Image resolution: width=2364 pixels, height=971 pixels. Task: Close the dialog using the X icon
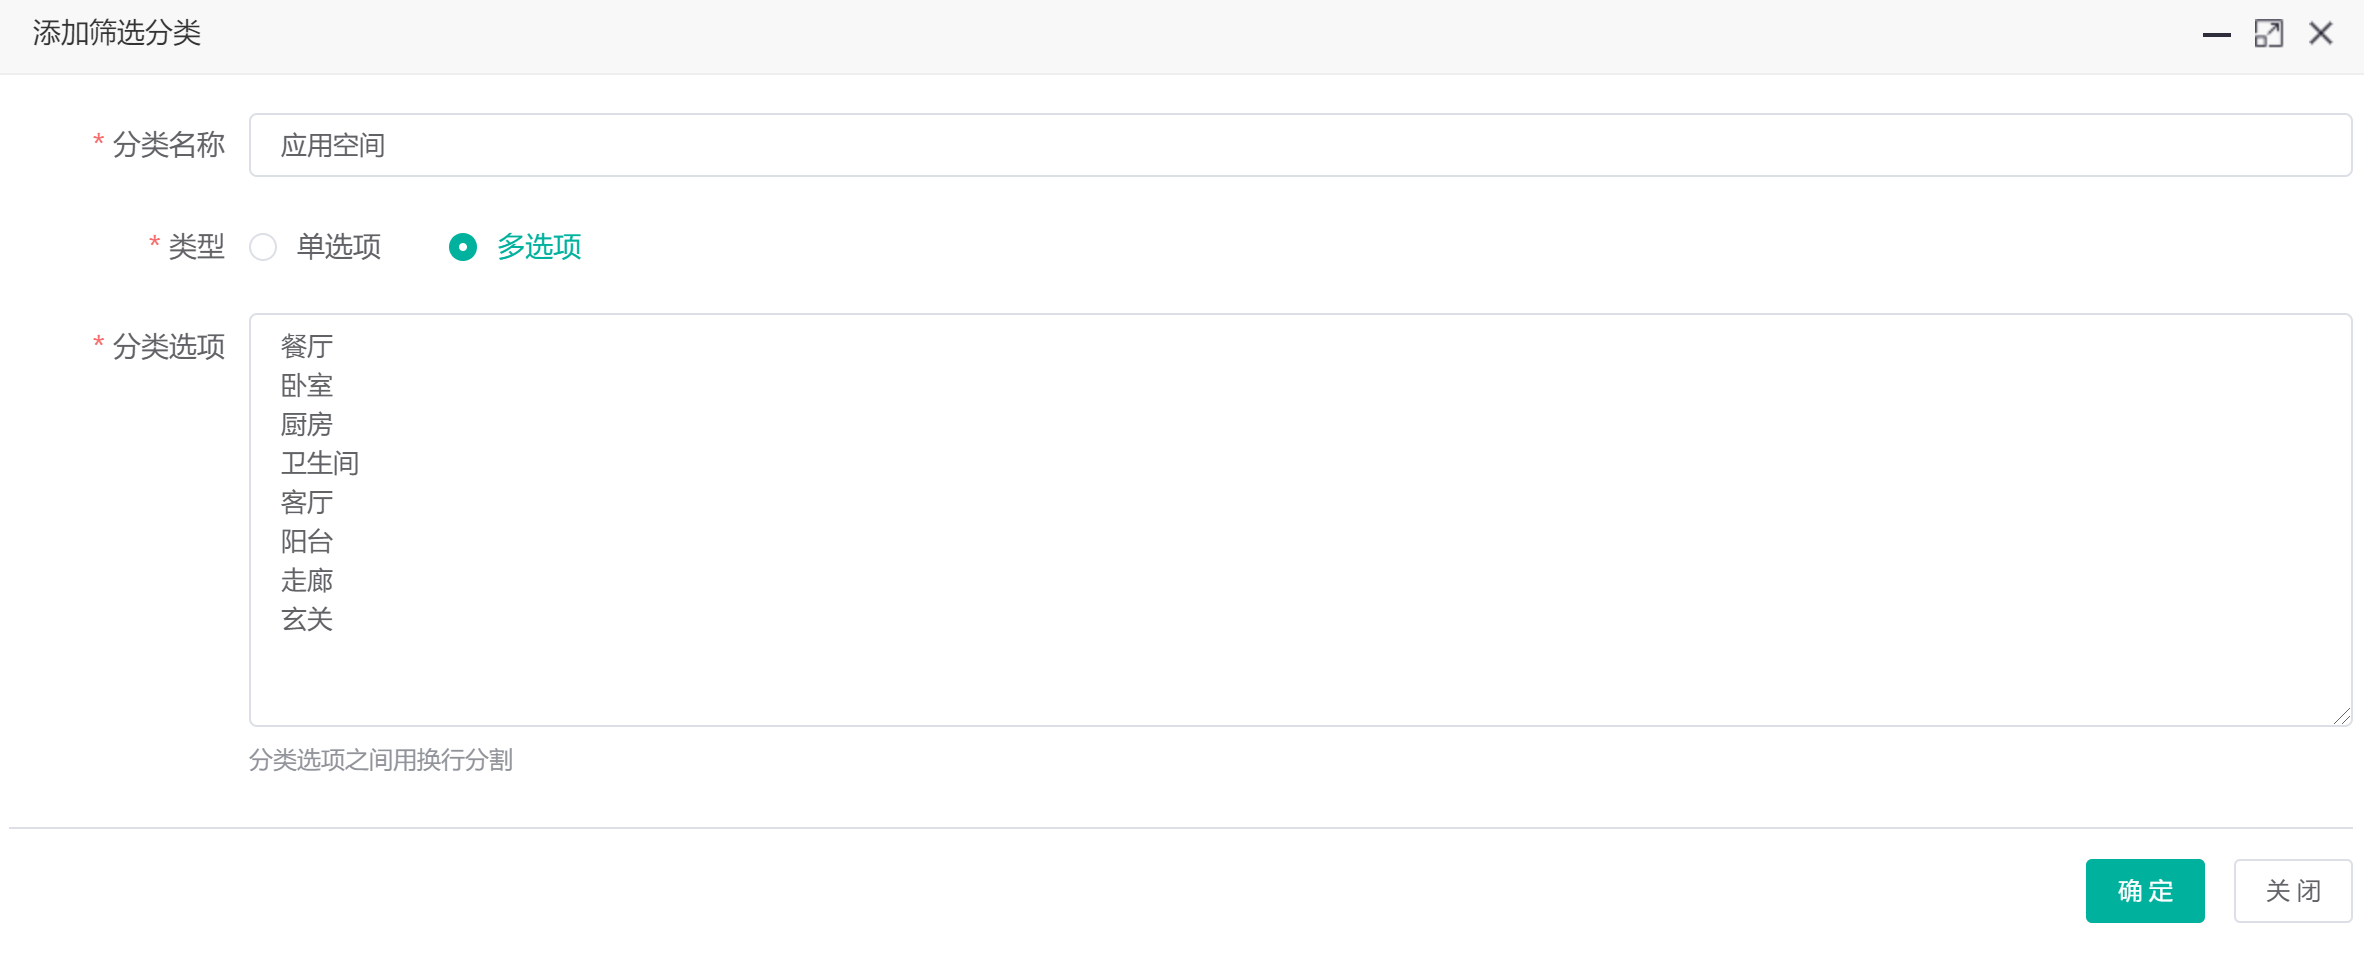click(x=2321, y=34)
